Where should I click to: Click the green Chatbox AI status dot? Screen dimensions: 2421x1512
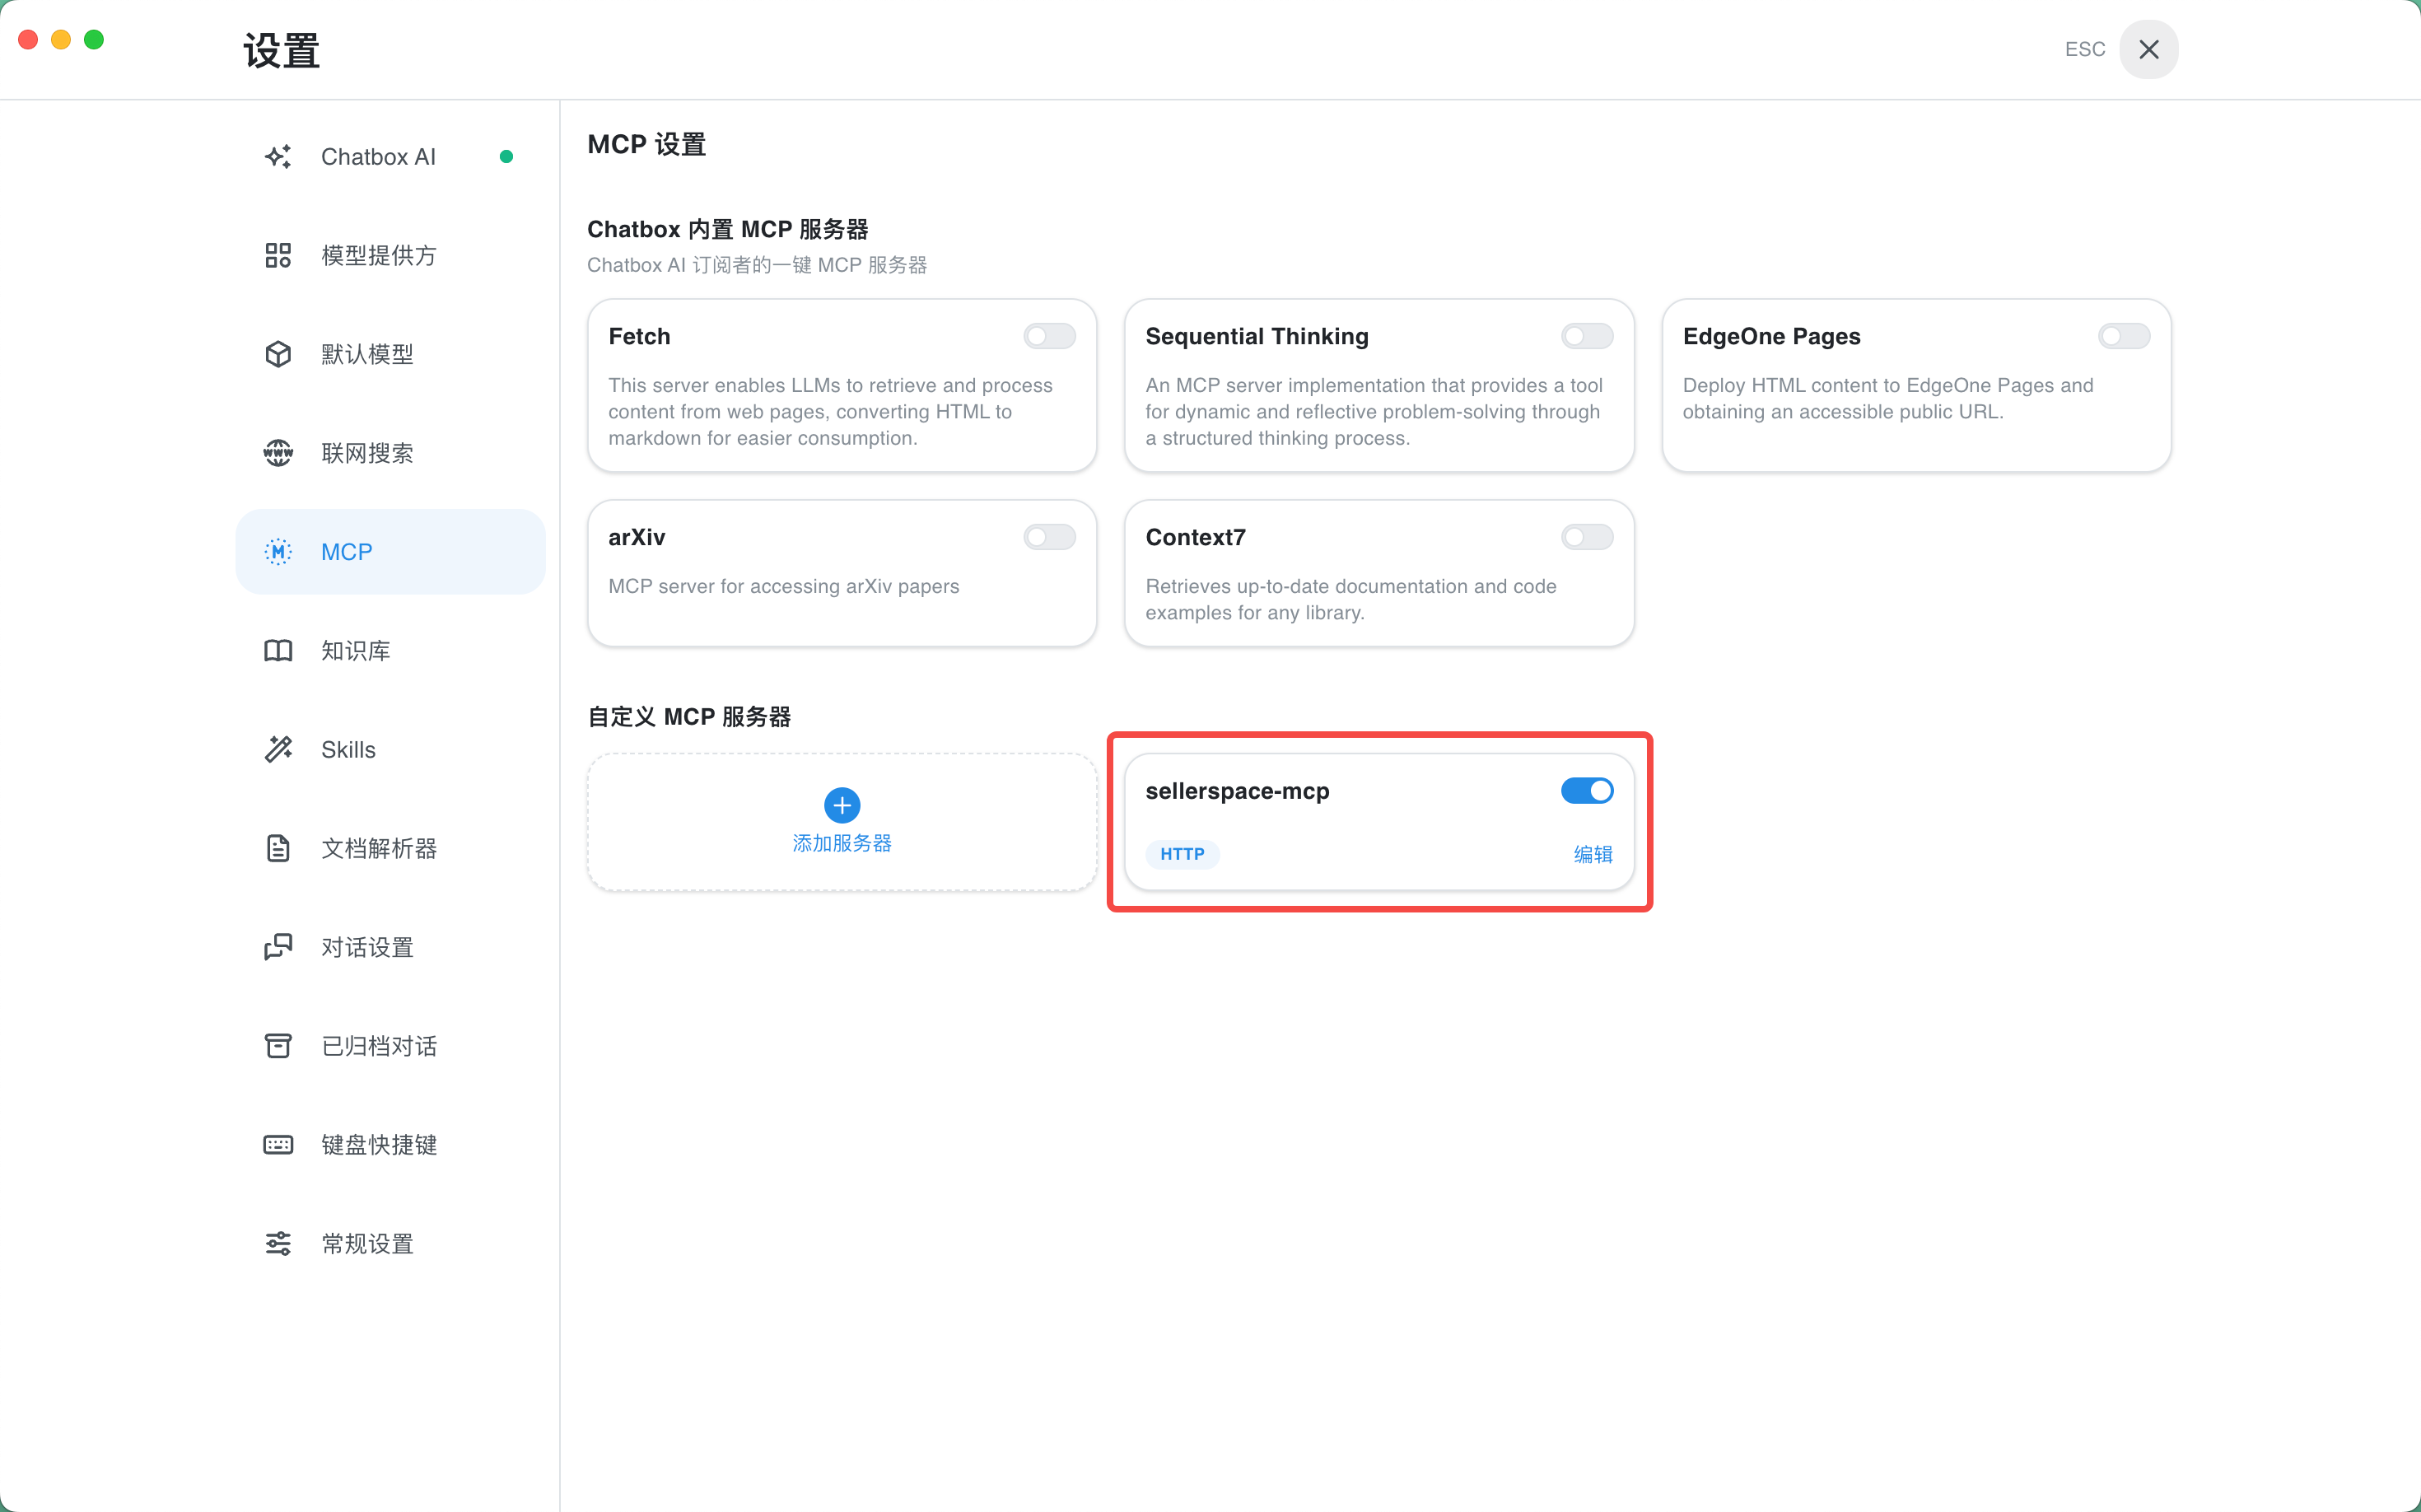(x=506, y=157)
